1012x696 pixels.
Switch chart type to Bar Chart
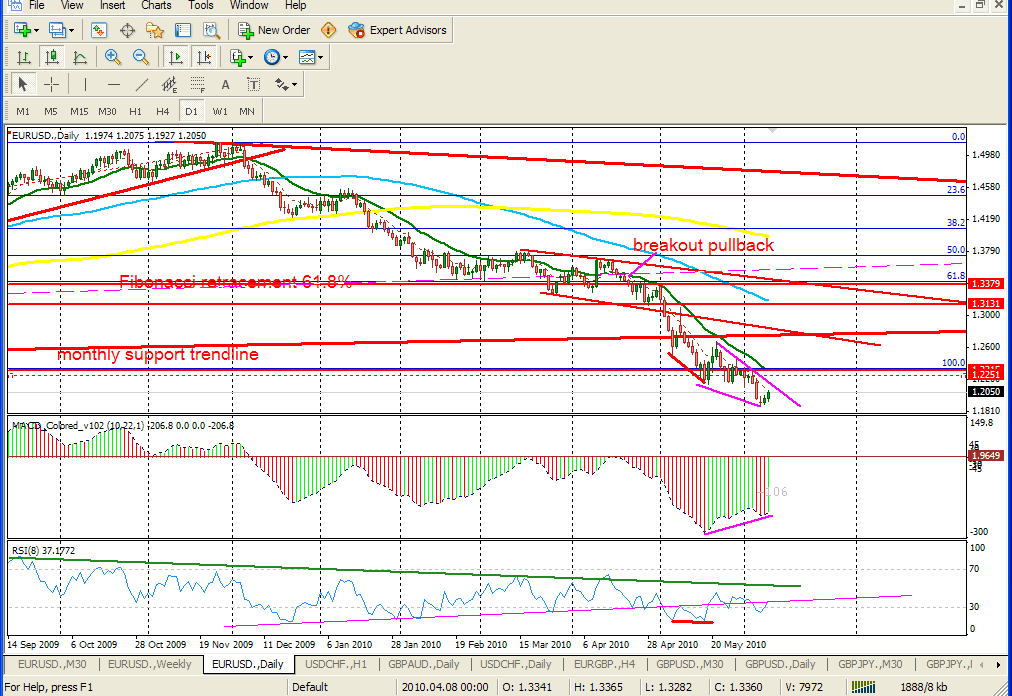click(x=24, y=57)
